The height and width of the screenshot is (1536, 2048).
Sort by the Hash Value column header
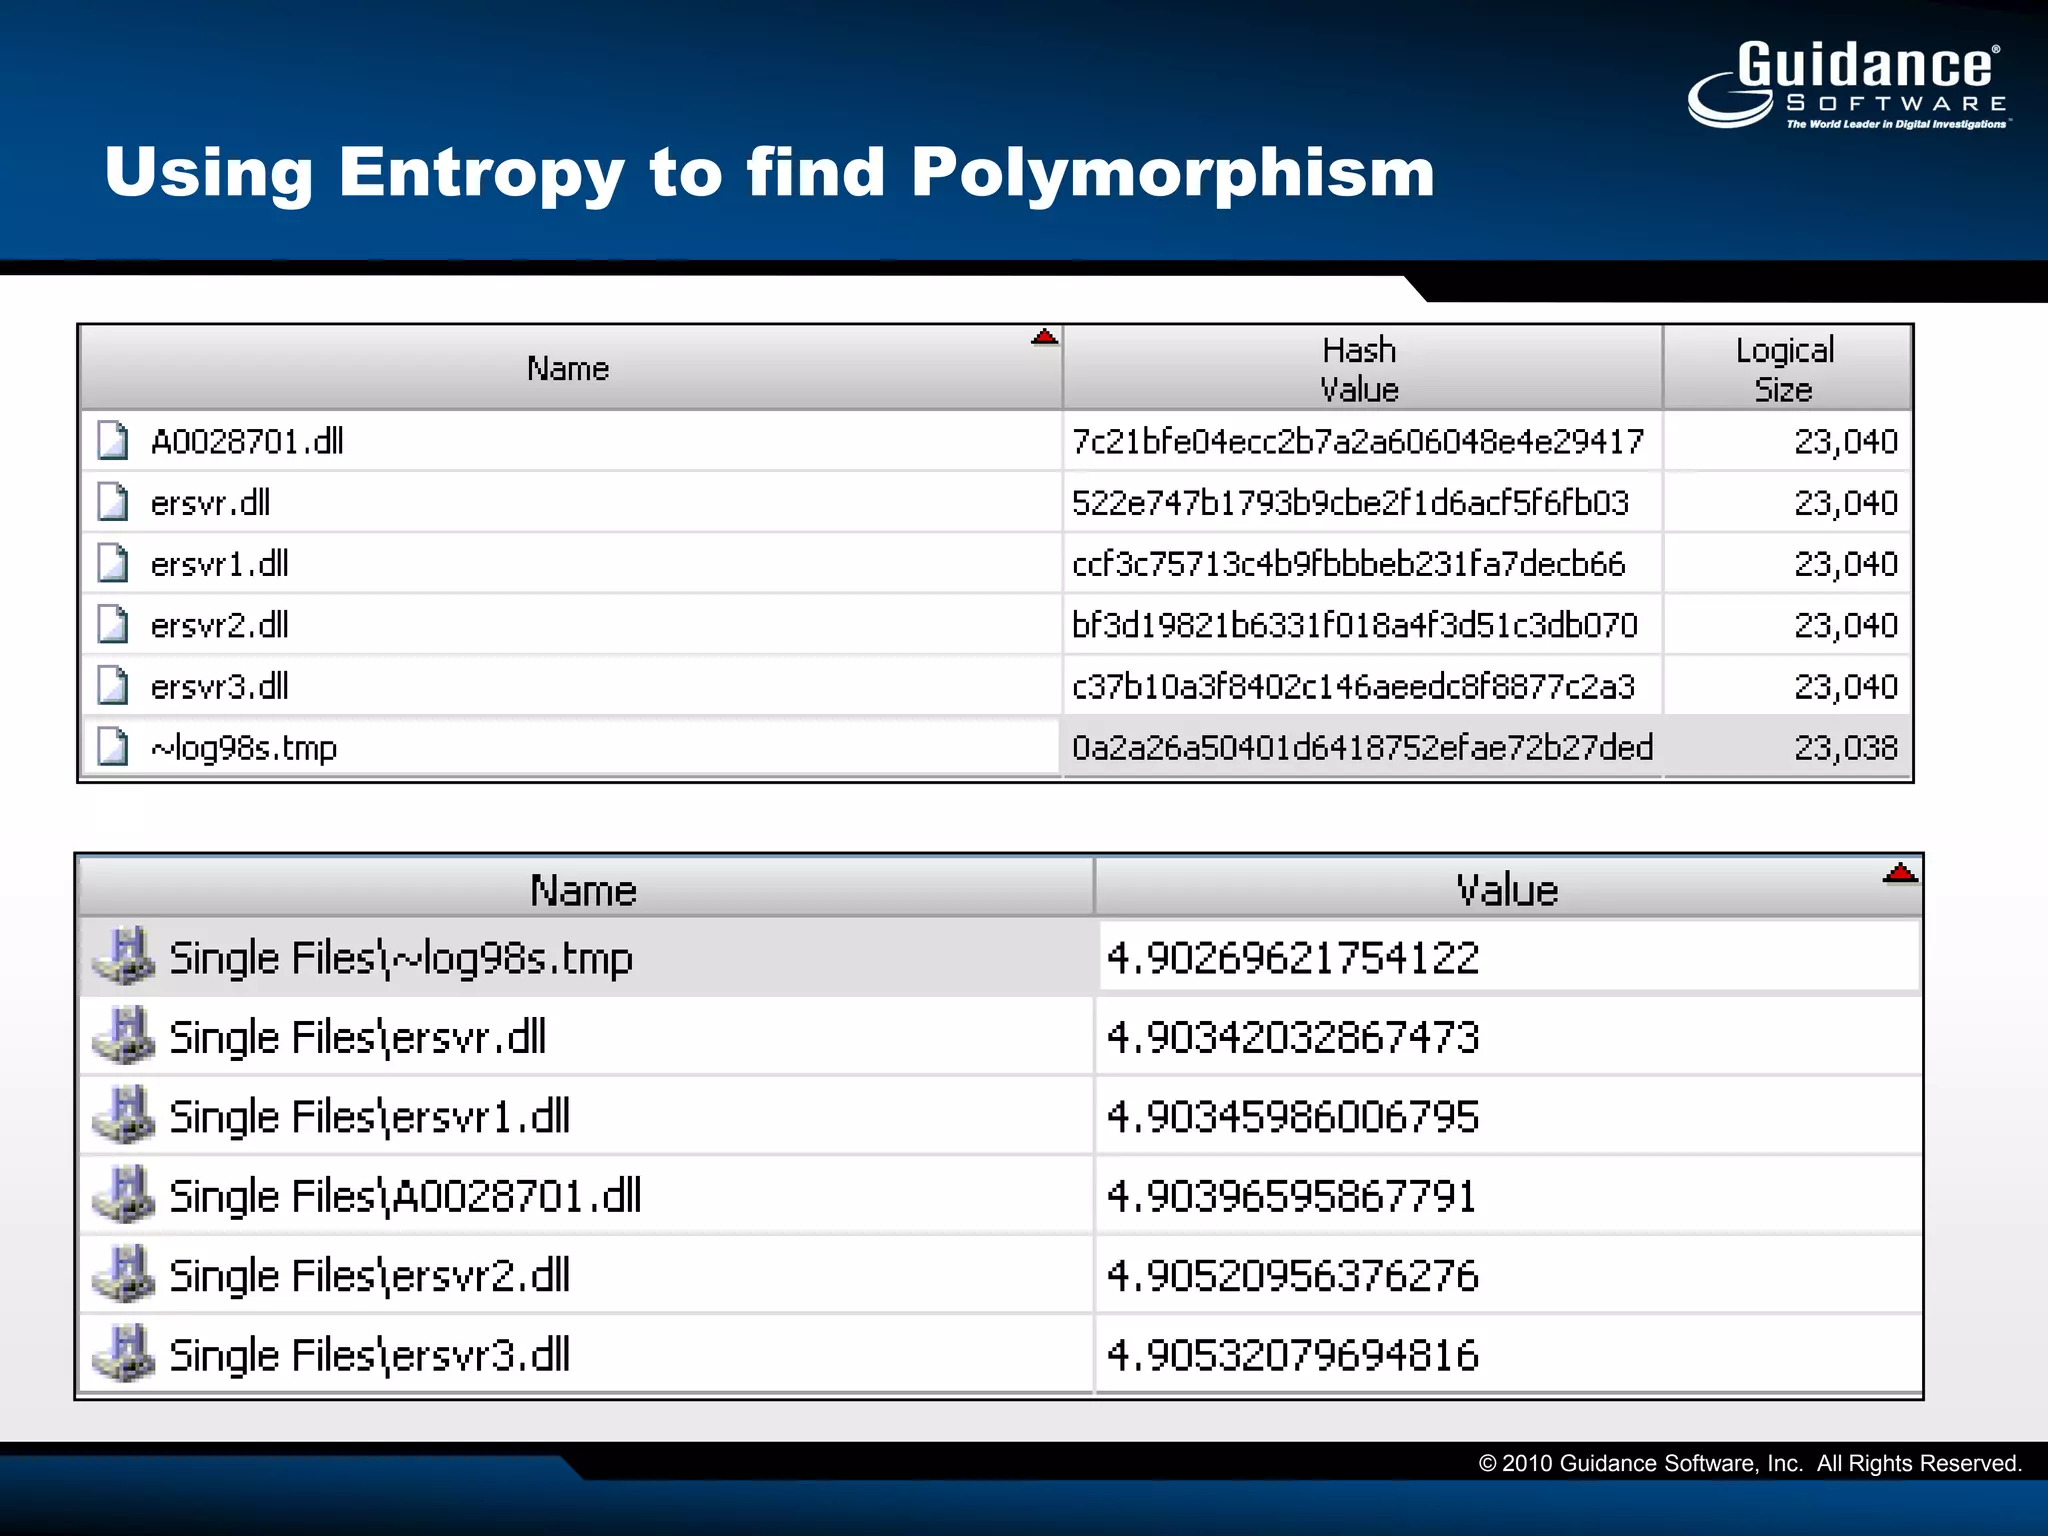point(1360,369)
